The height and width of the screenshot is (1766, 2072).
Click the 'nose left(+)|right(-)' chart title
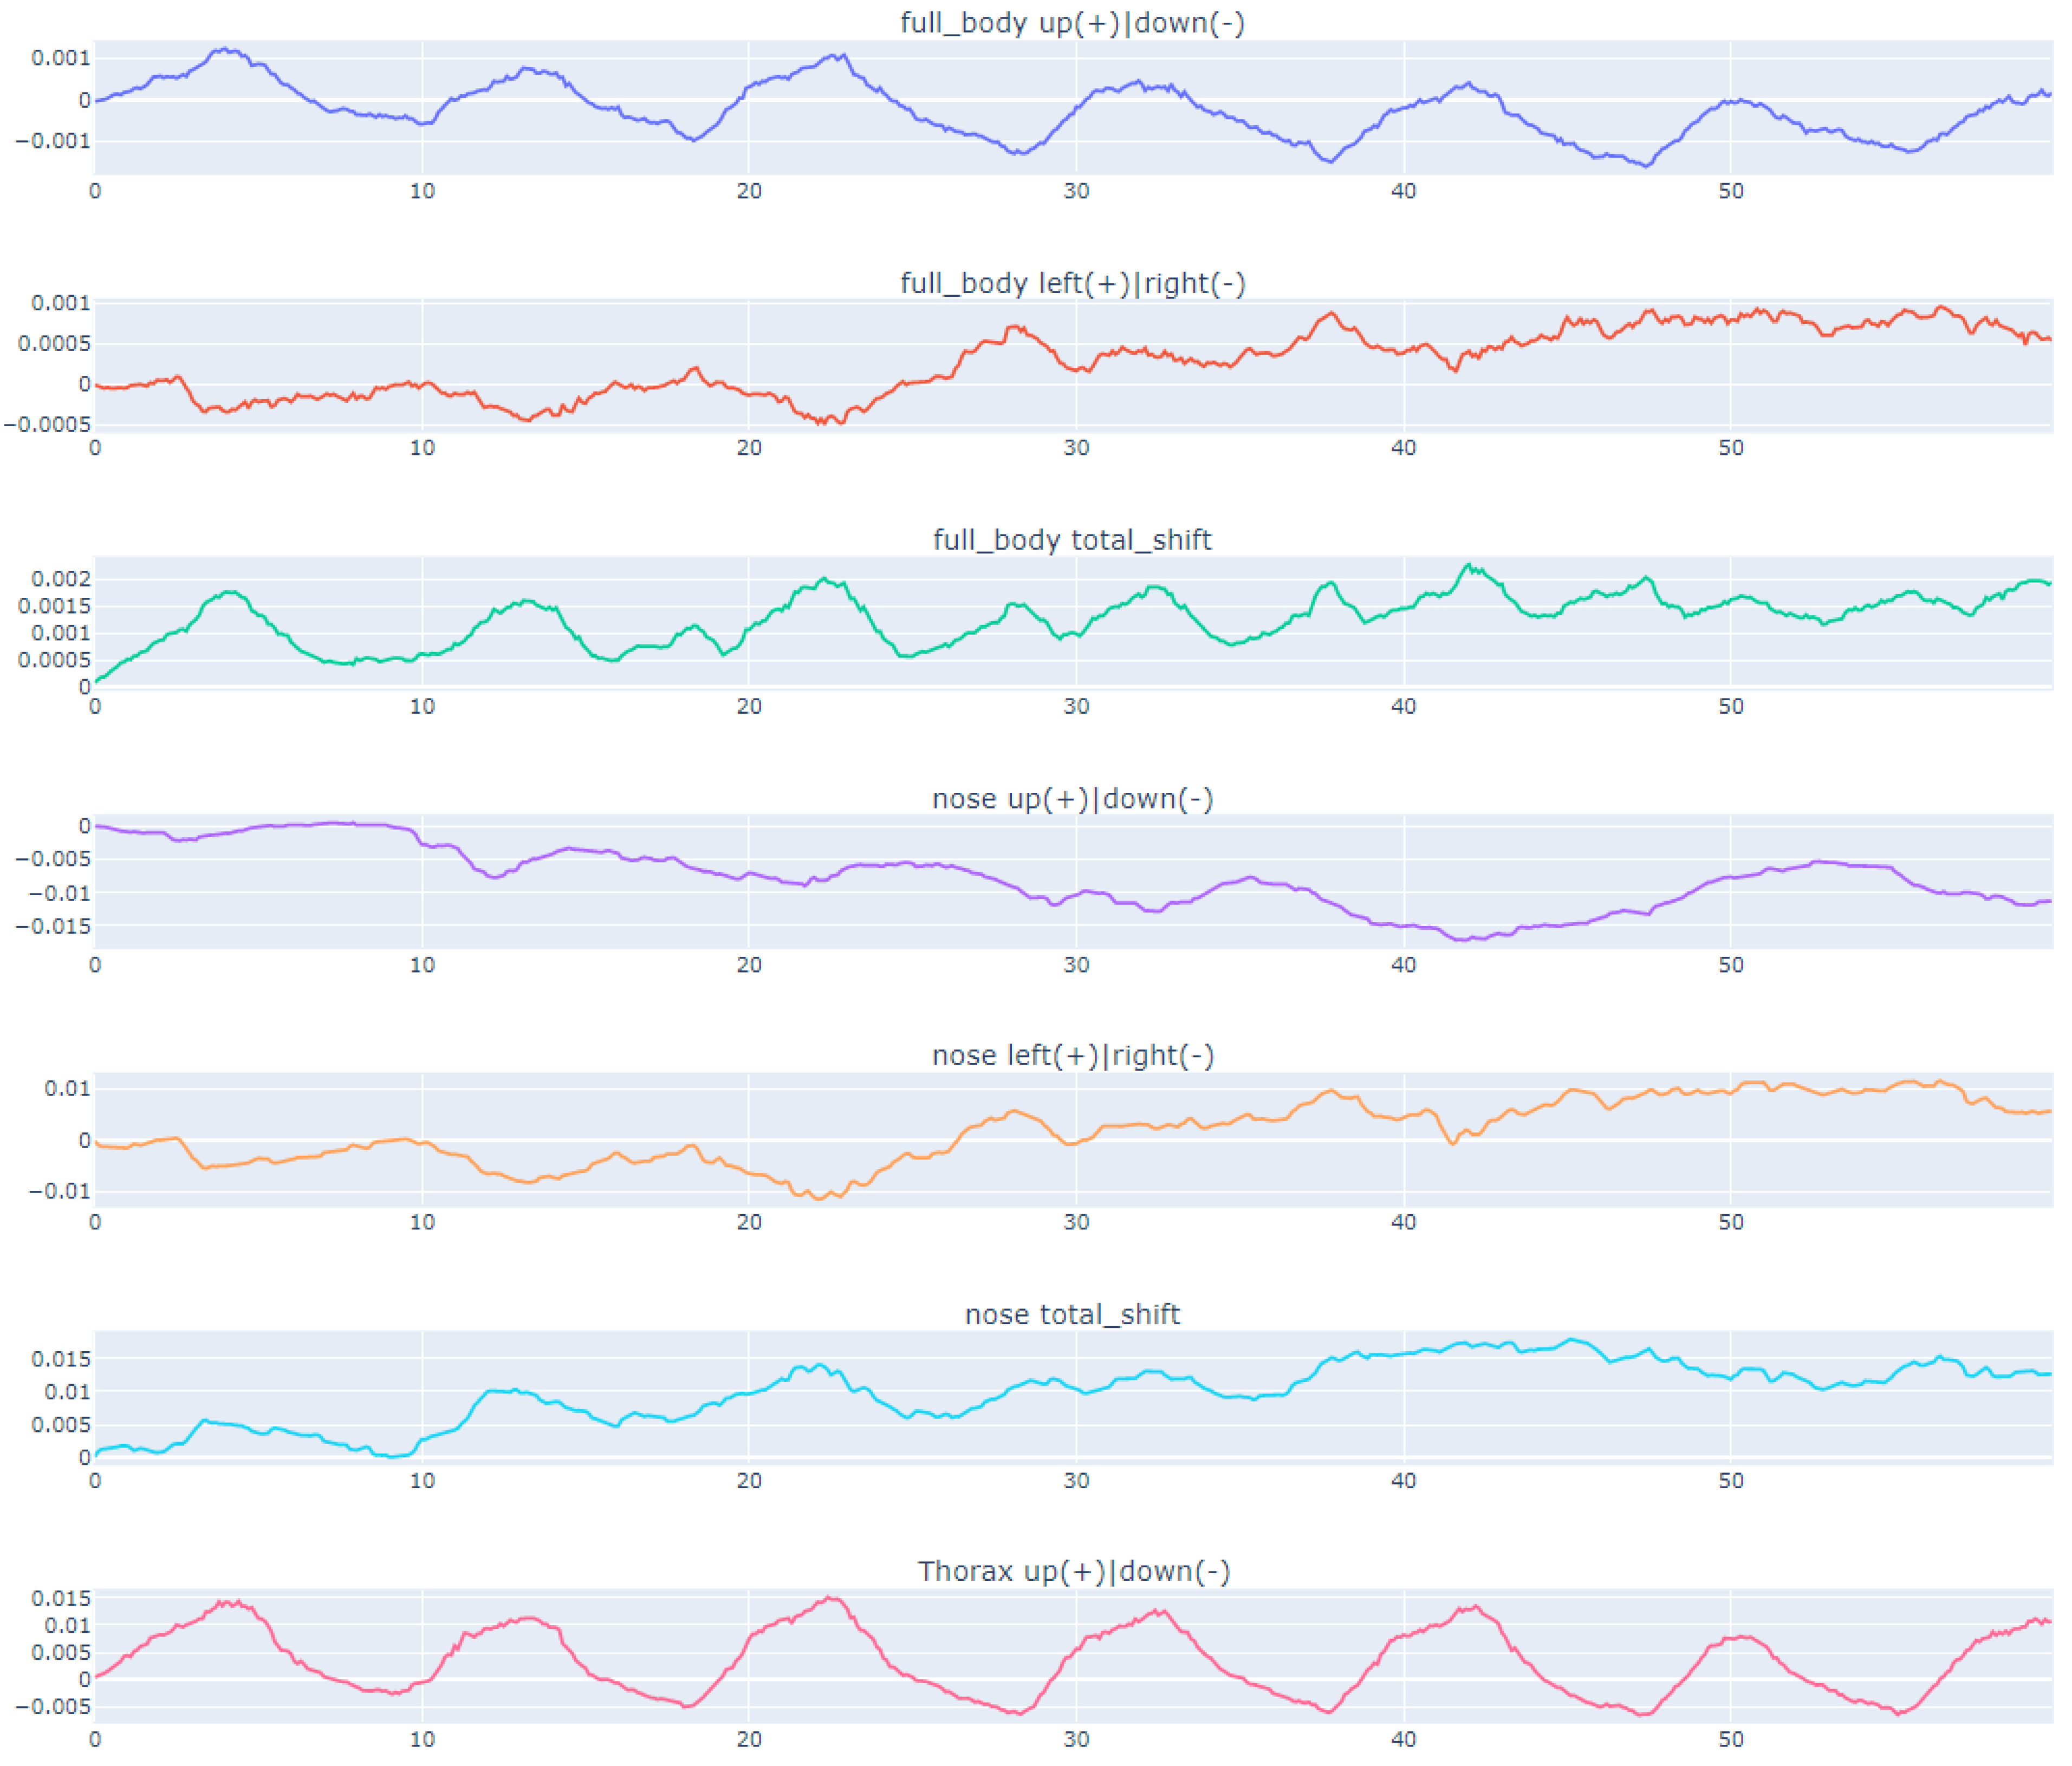(1072, 1055)
